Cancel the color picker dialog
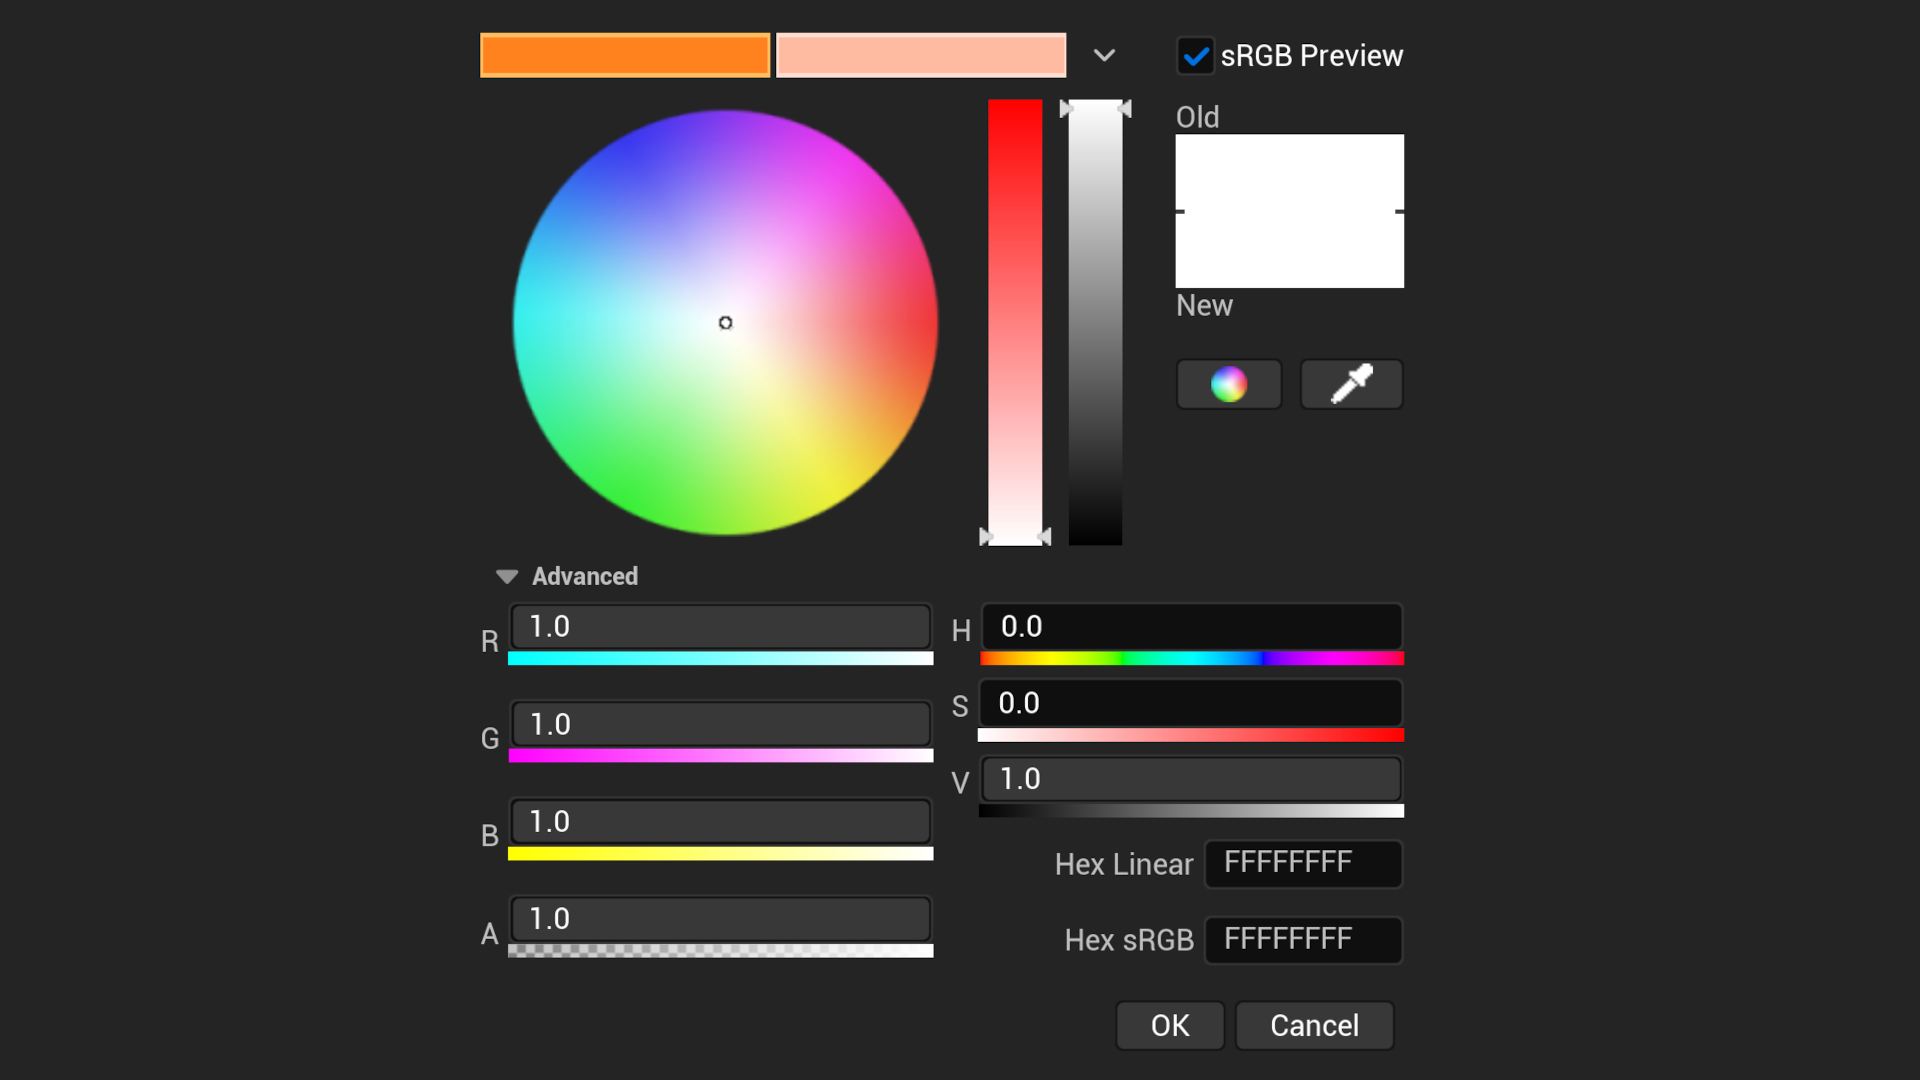This screenshot has height=1080, width=1920. pyautogui.click(x=1314, y=1025)
